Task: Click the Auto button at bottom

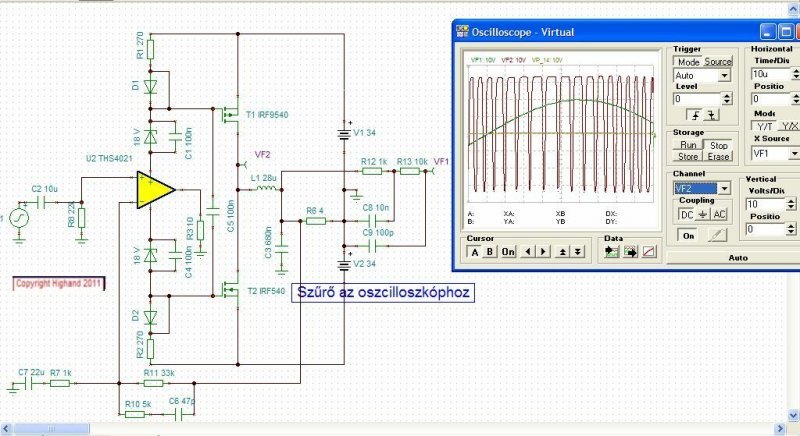Action: tap(738, 258)
